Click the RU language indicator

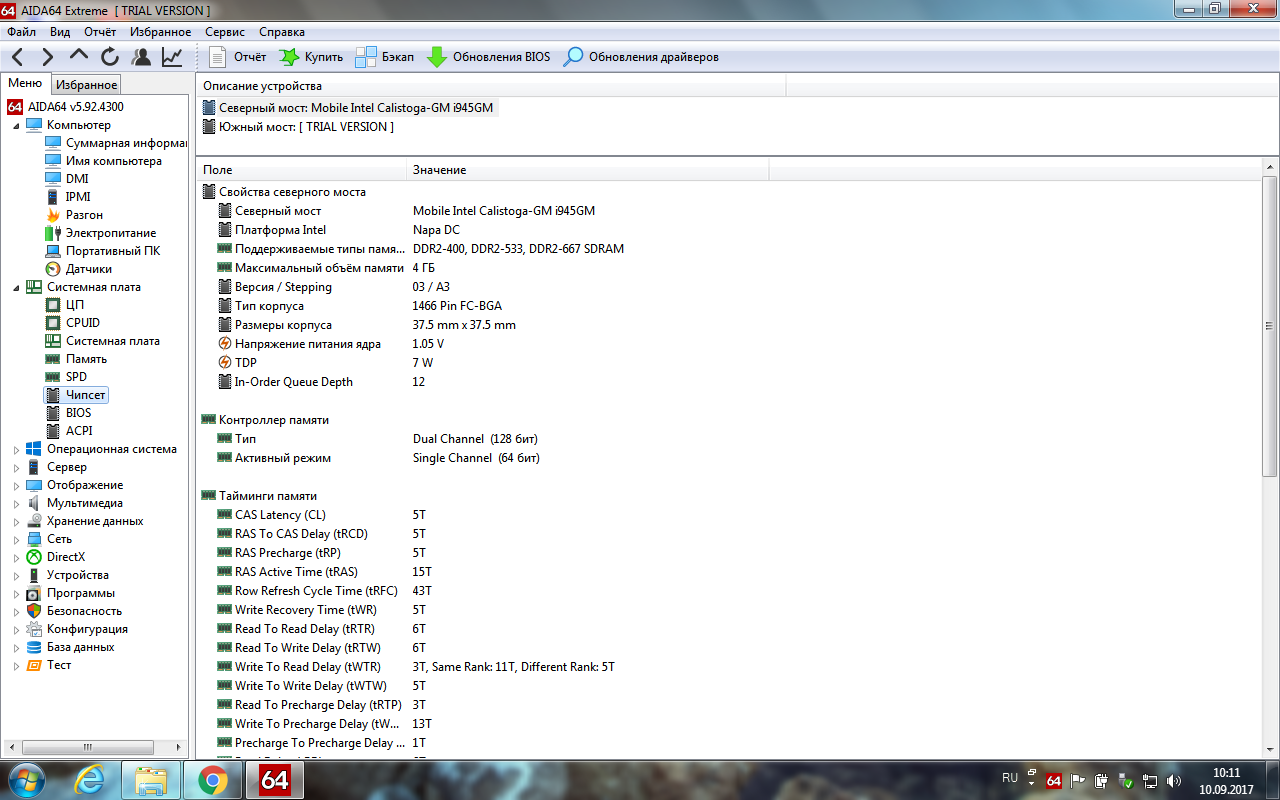pos(1010,779)
